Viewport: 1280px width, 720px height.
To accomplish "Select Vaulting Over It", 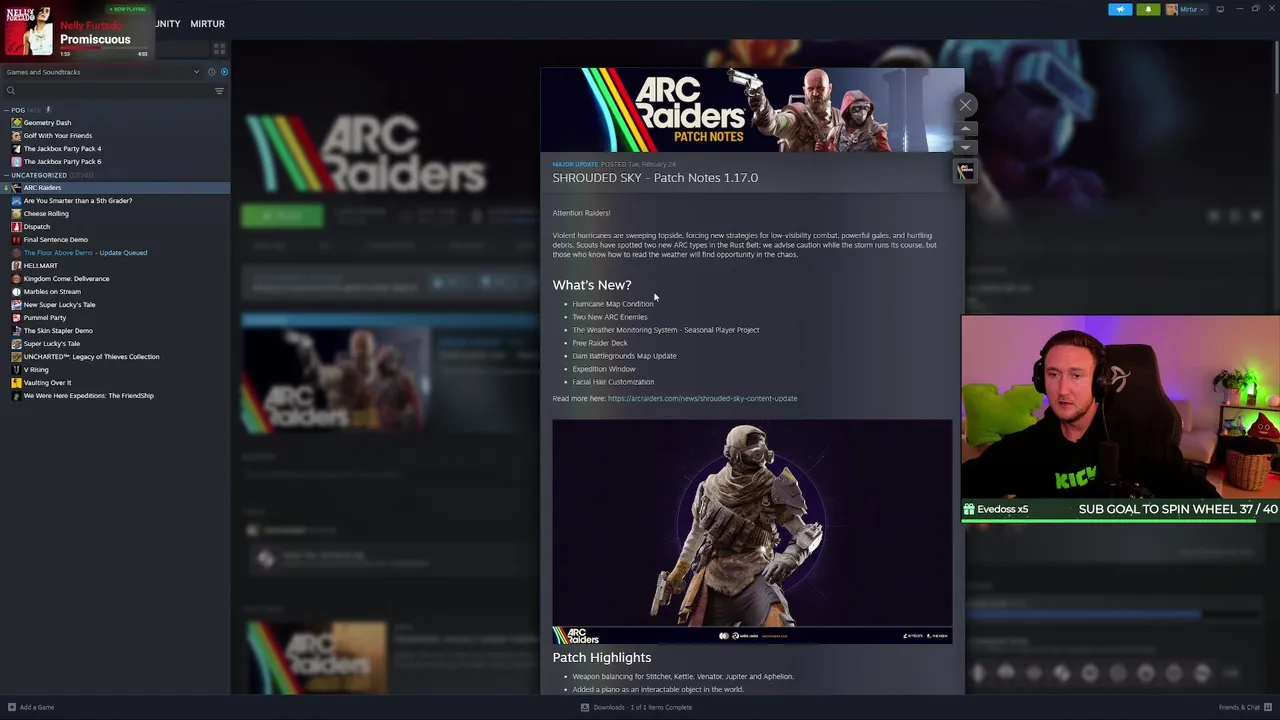I will [48, 383].
